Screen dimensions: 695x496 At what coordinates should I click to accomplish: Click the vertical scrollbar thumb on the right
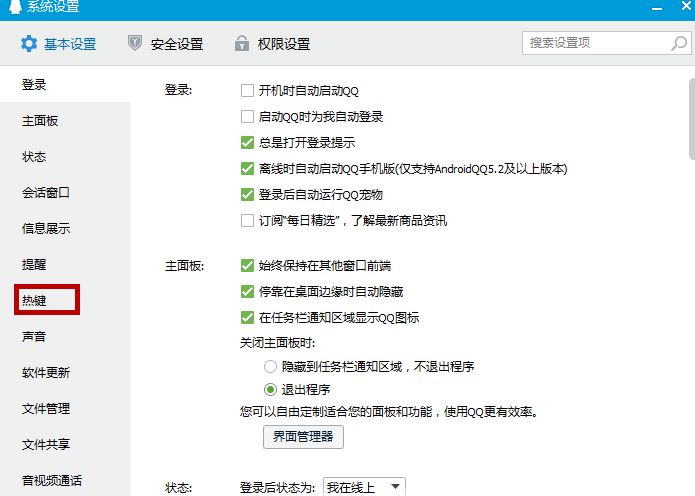[692, 118]
